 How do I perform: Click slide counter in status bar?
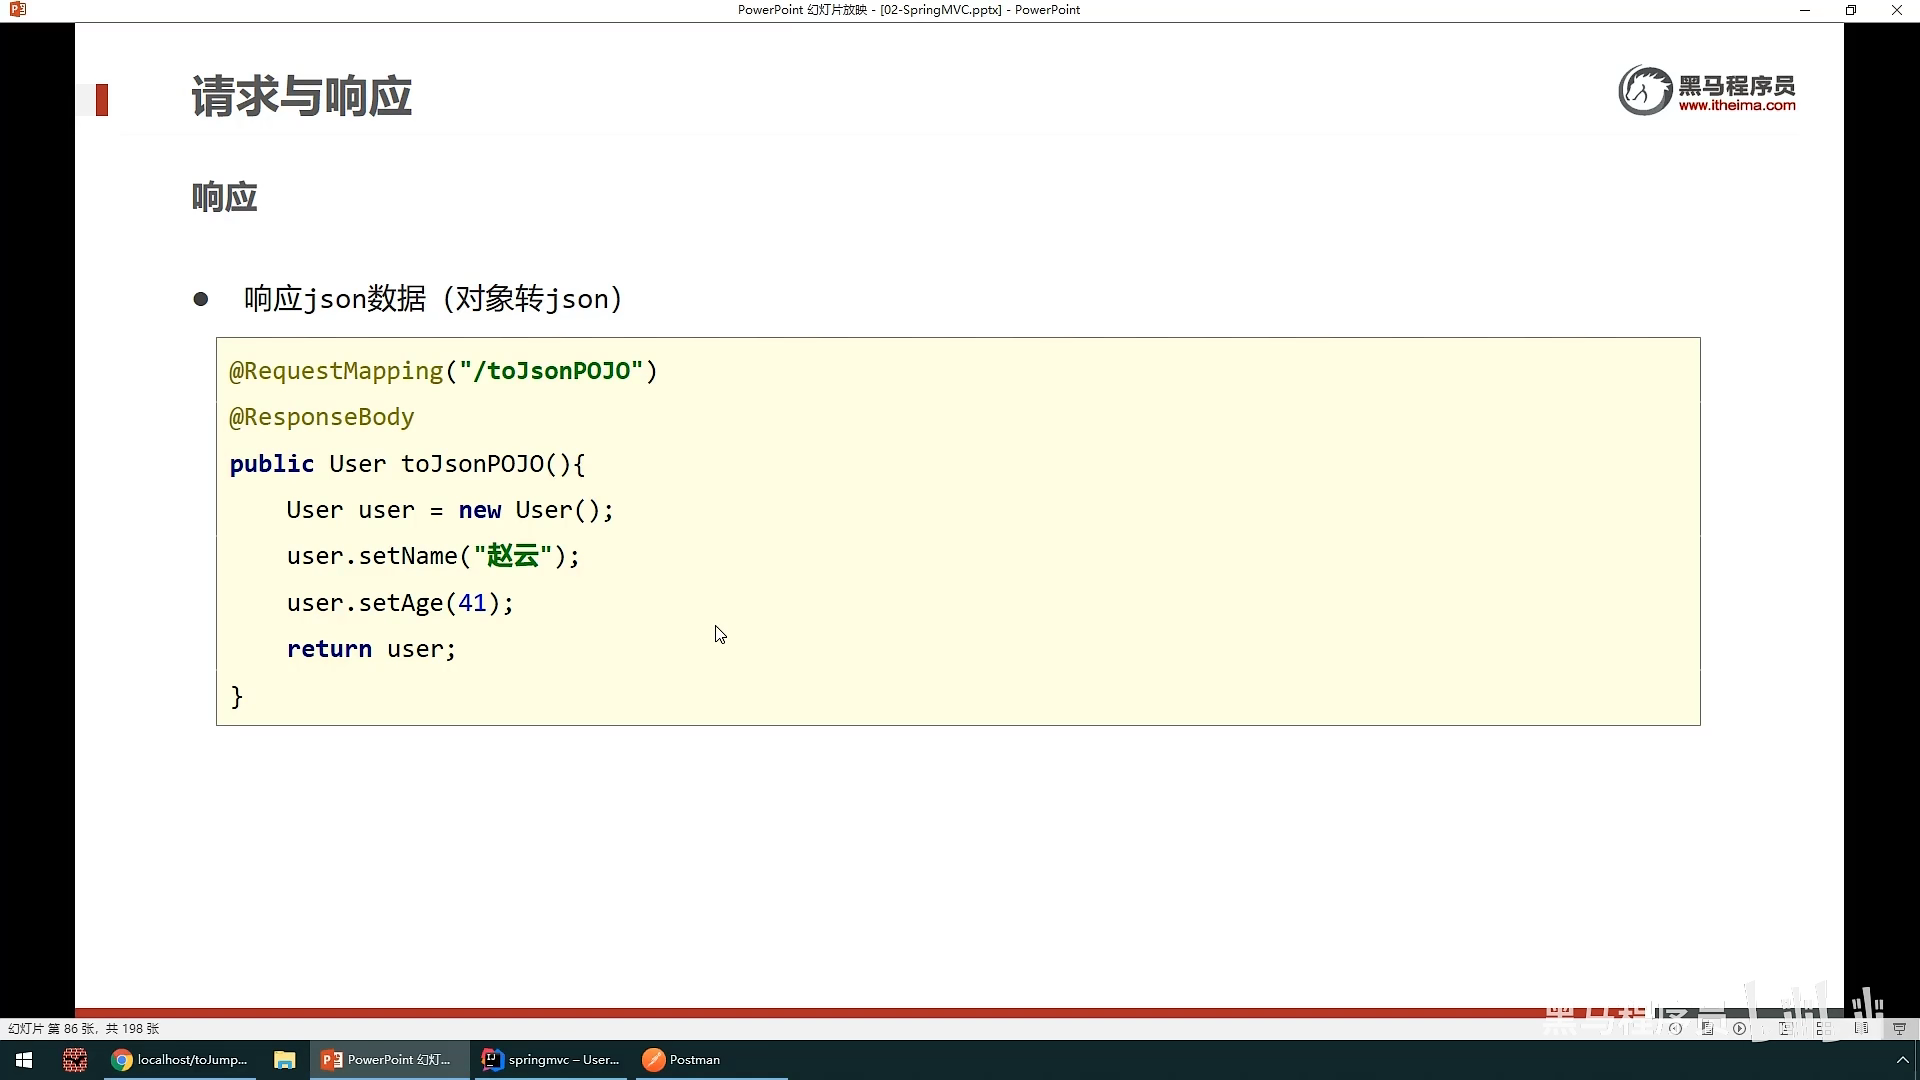pyautogui.click(x=84, y=1028)
